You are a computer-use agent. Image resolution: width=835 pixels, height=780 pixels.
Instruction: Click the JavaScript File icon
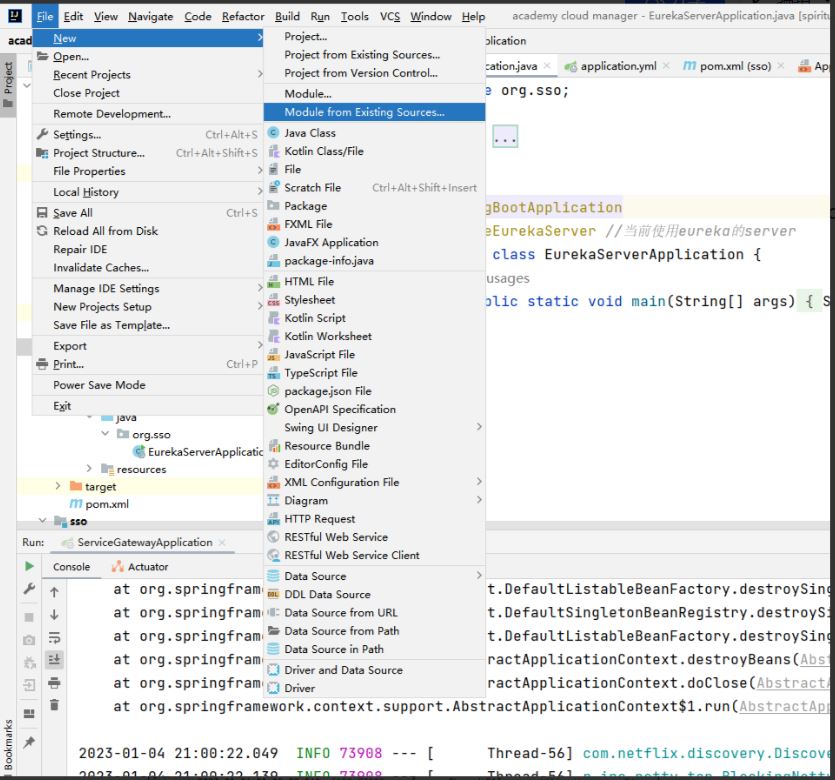[x=273, y=355]
